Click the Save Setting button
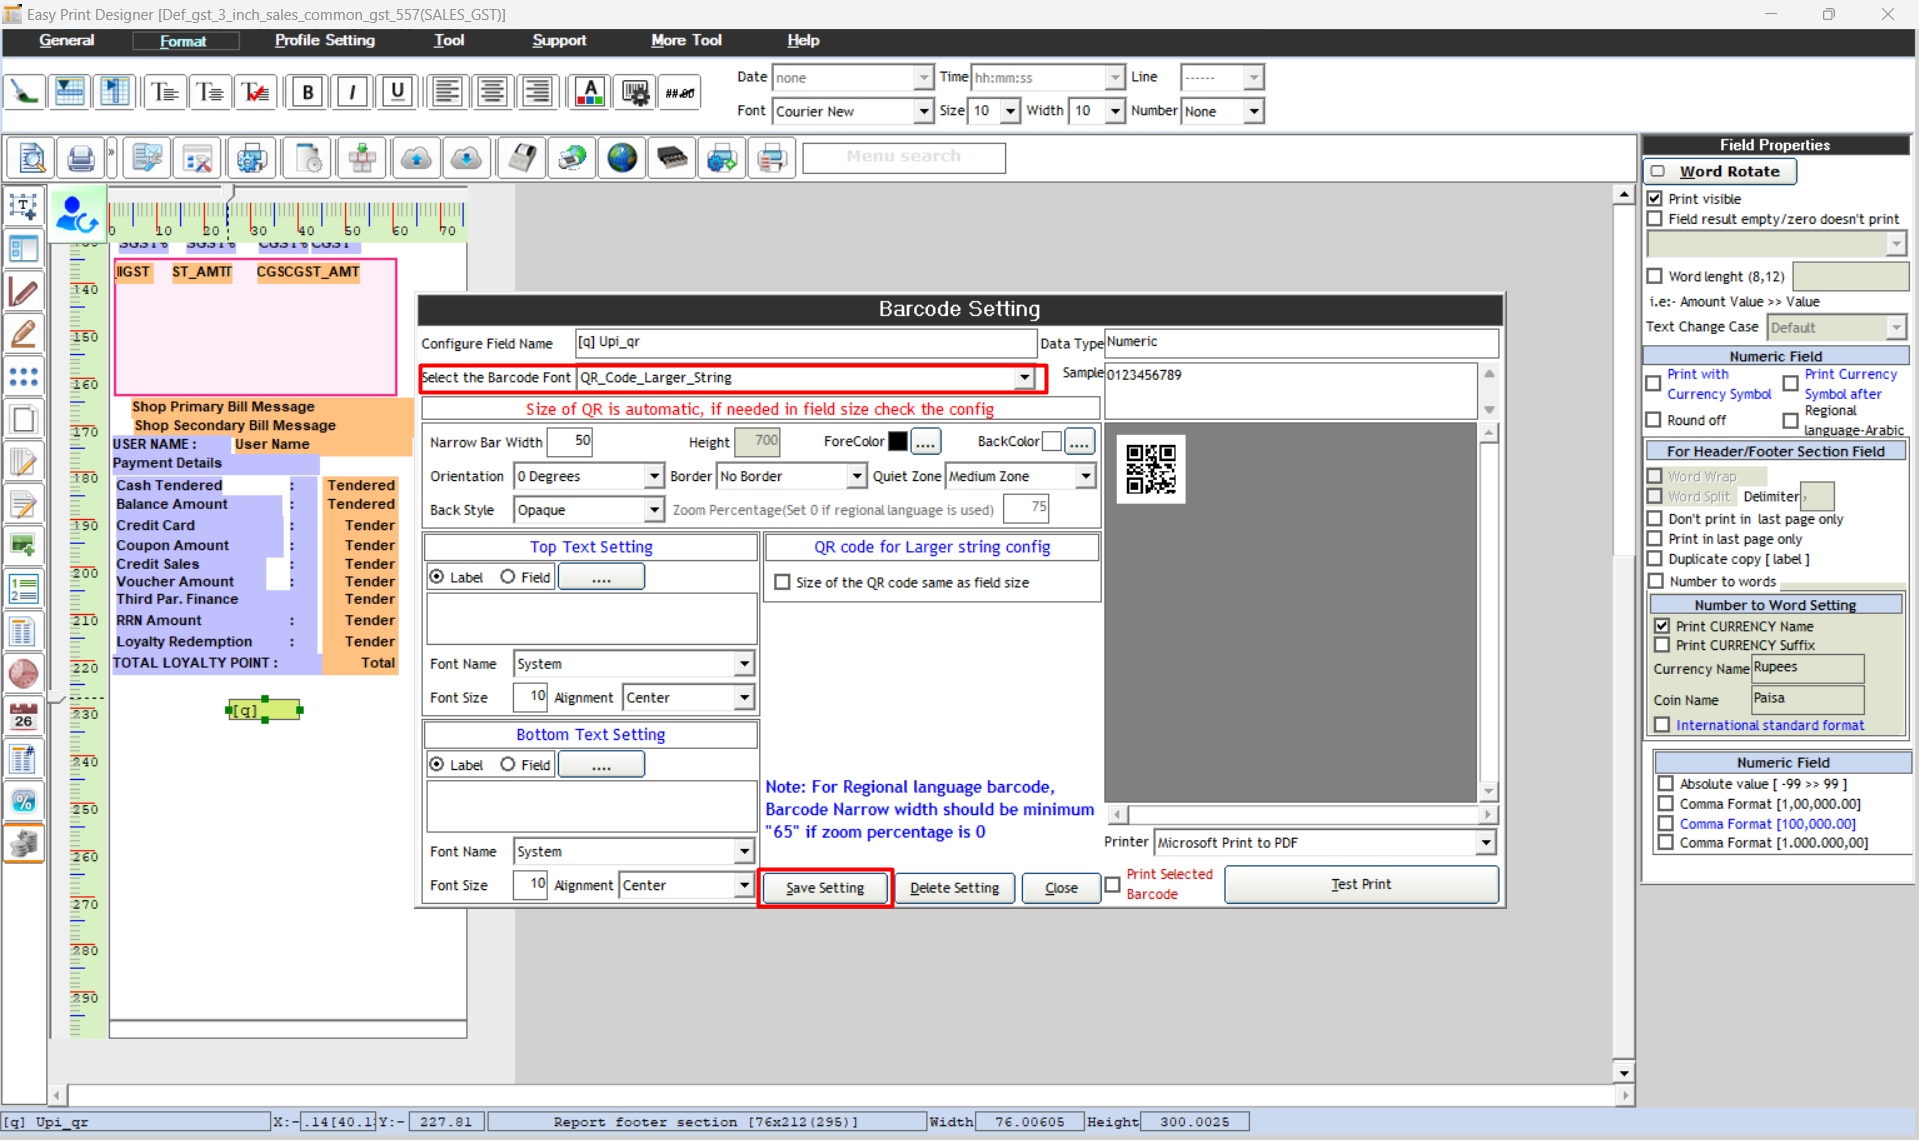This screenshot has width=1919, height=1140. coord(825,887)
